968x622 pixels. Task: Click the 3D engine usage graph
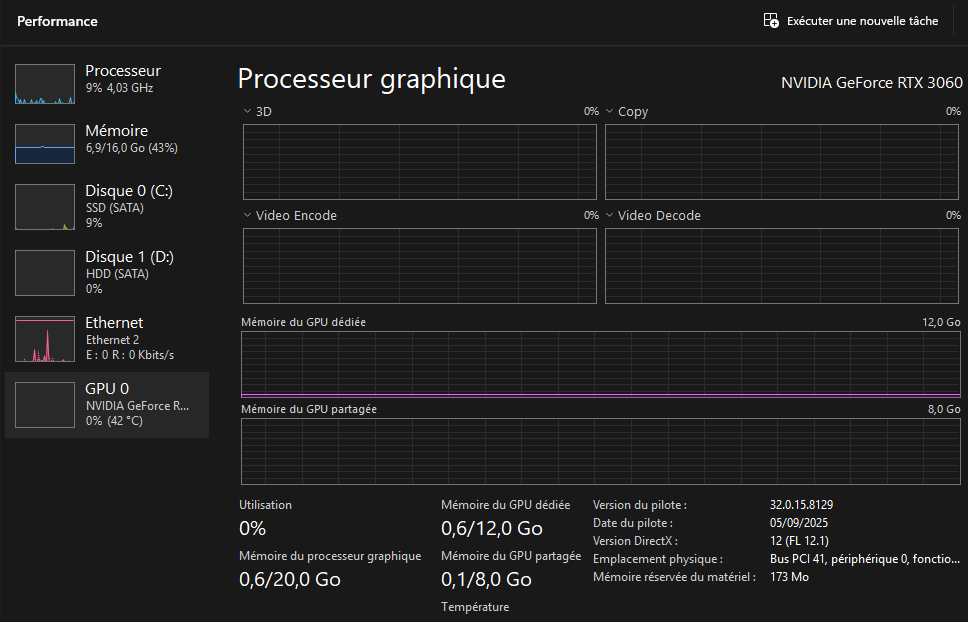(420, 162)
